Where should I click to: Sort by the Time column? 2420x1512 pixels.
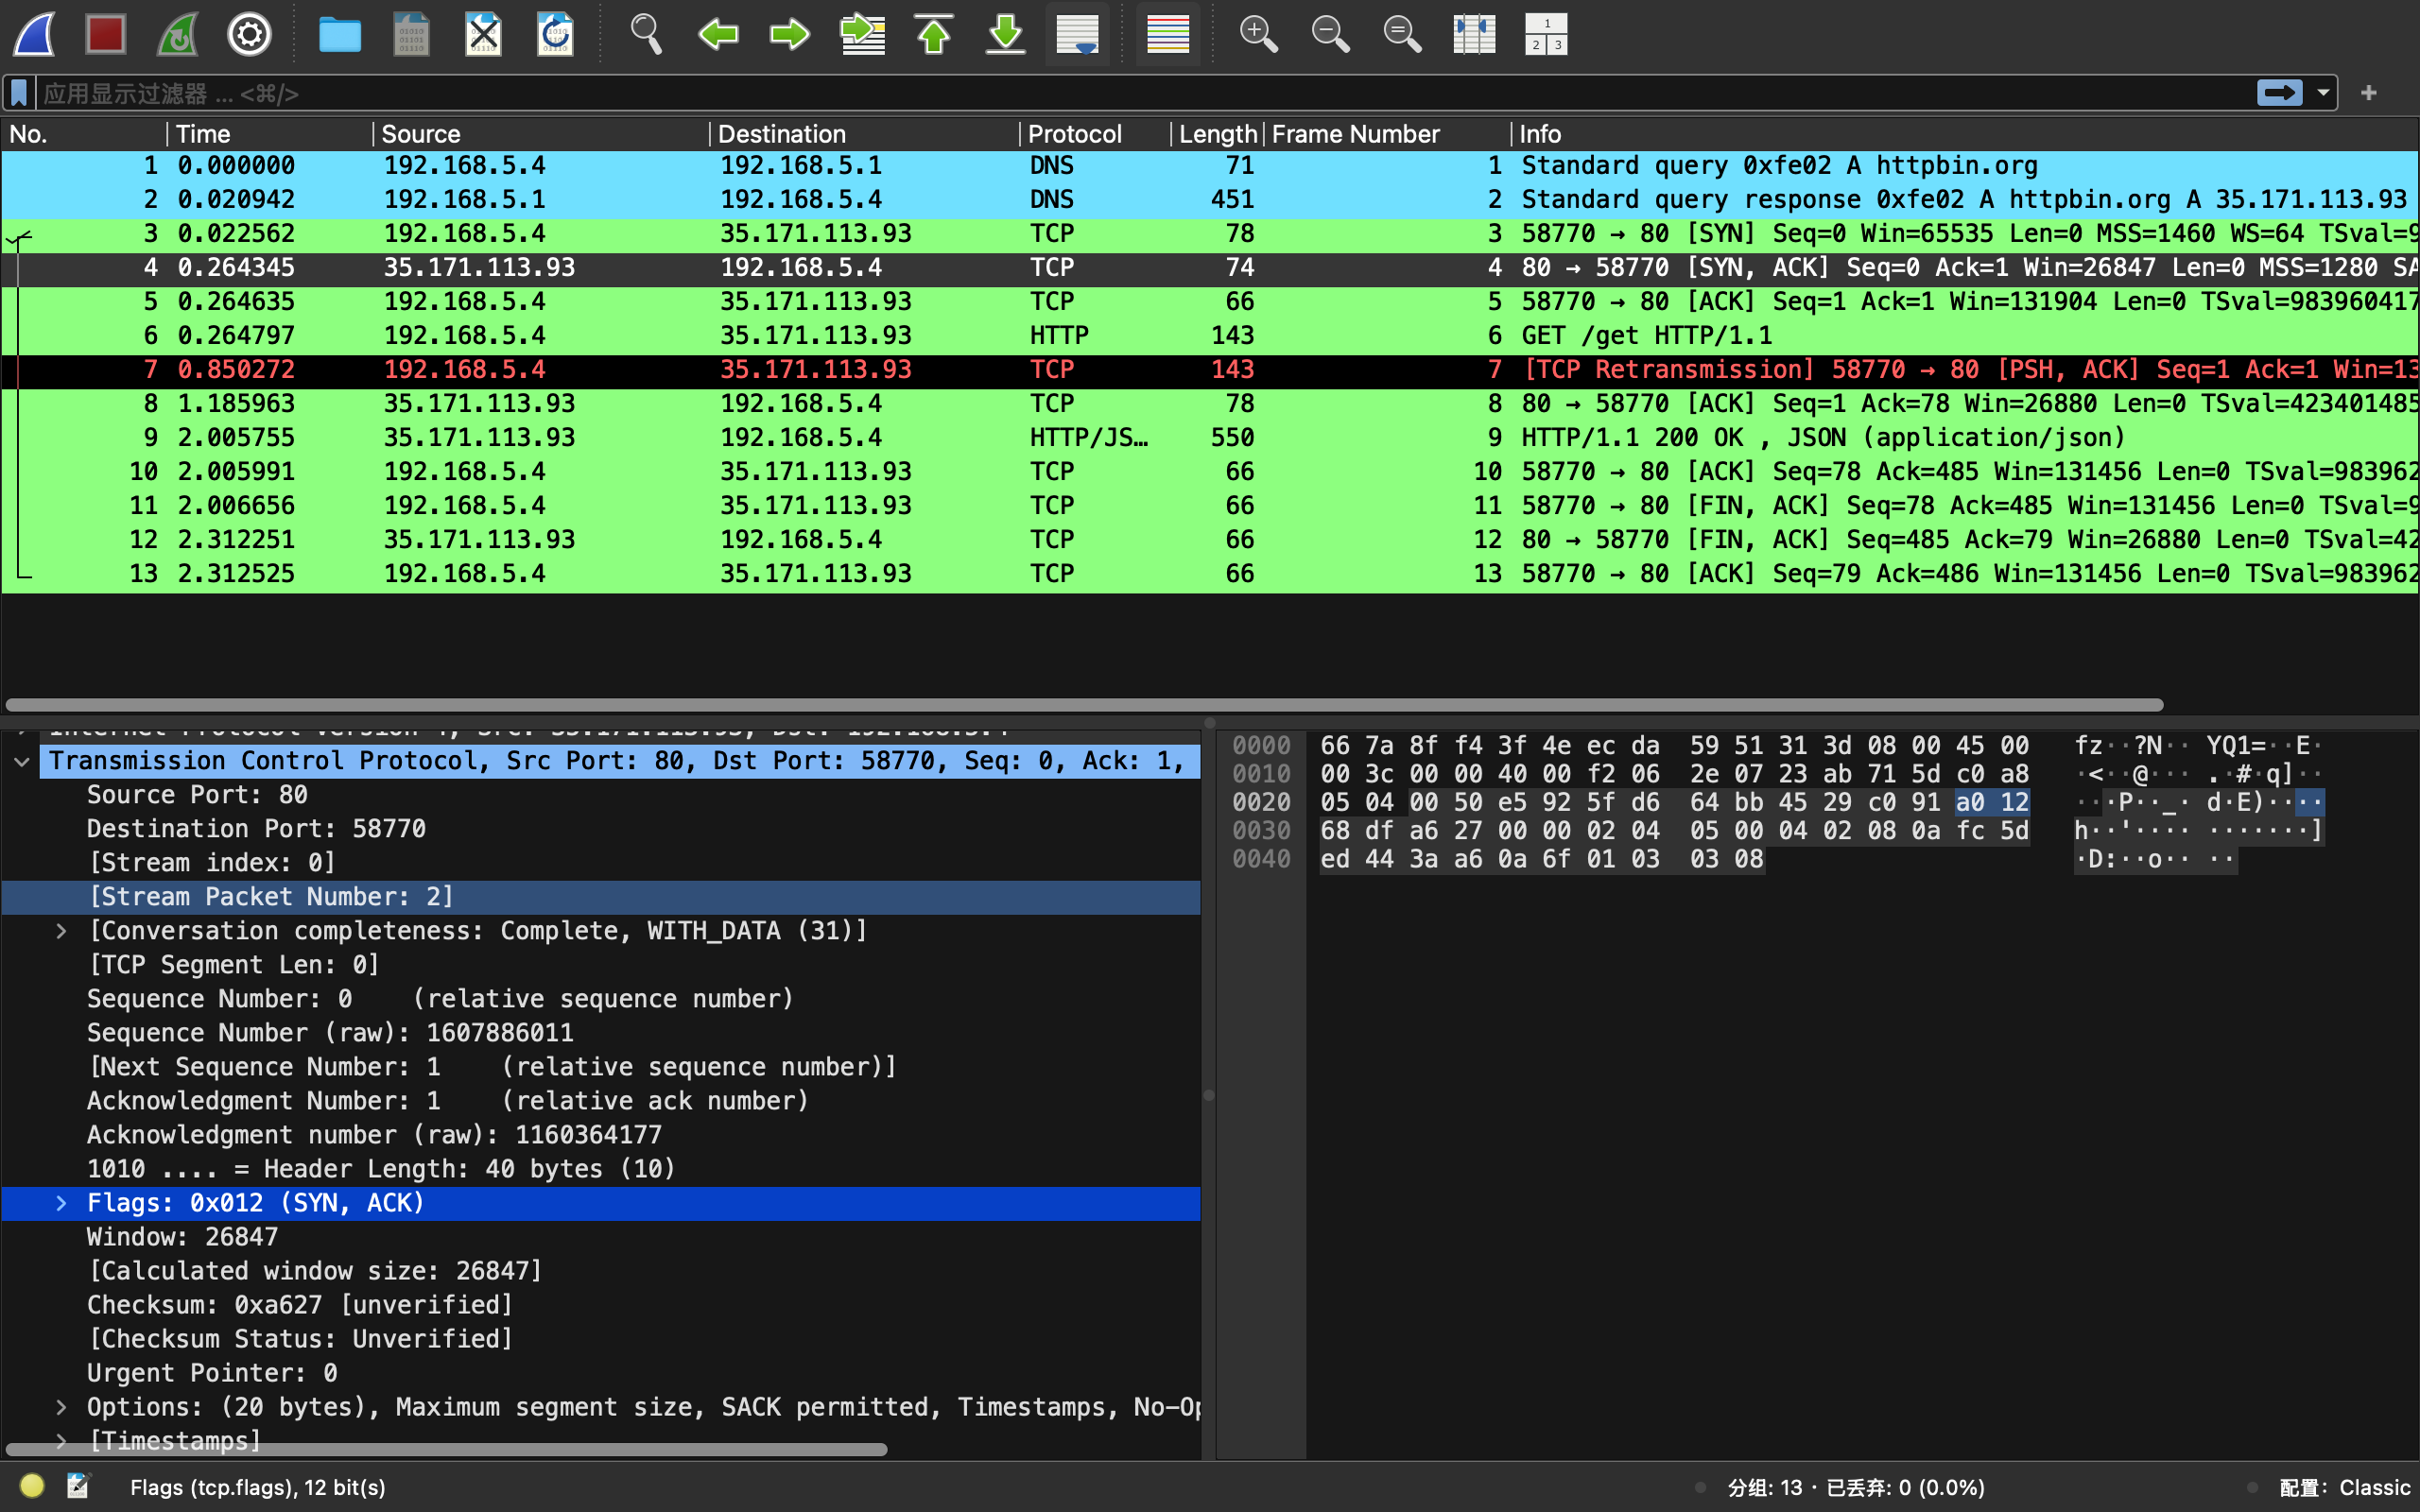[270, 134]
